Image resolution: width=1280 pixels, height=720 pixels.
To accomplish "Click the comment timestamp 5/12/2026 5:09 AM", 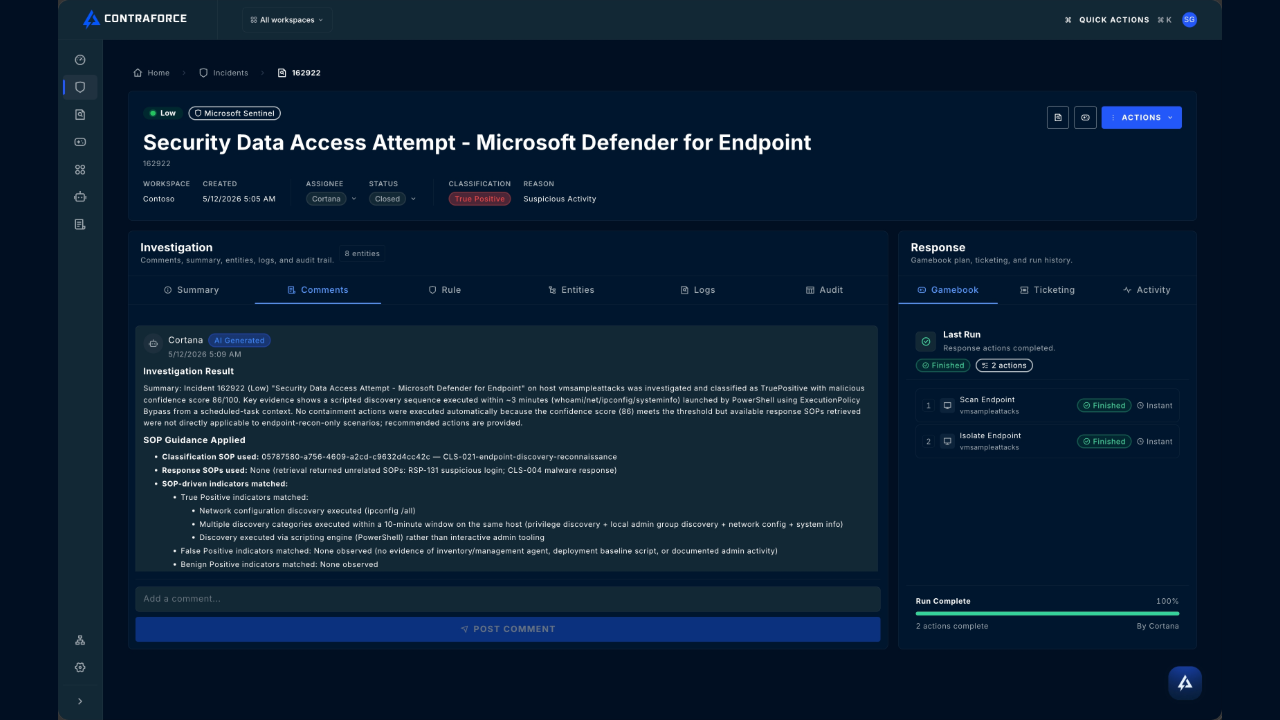I will (205, 354).
